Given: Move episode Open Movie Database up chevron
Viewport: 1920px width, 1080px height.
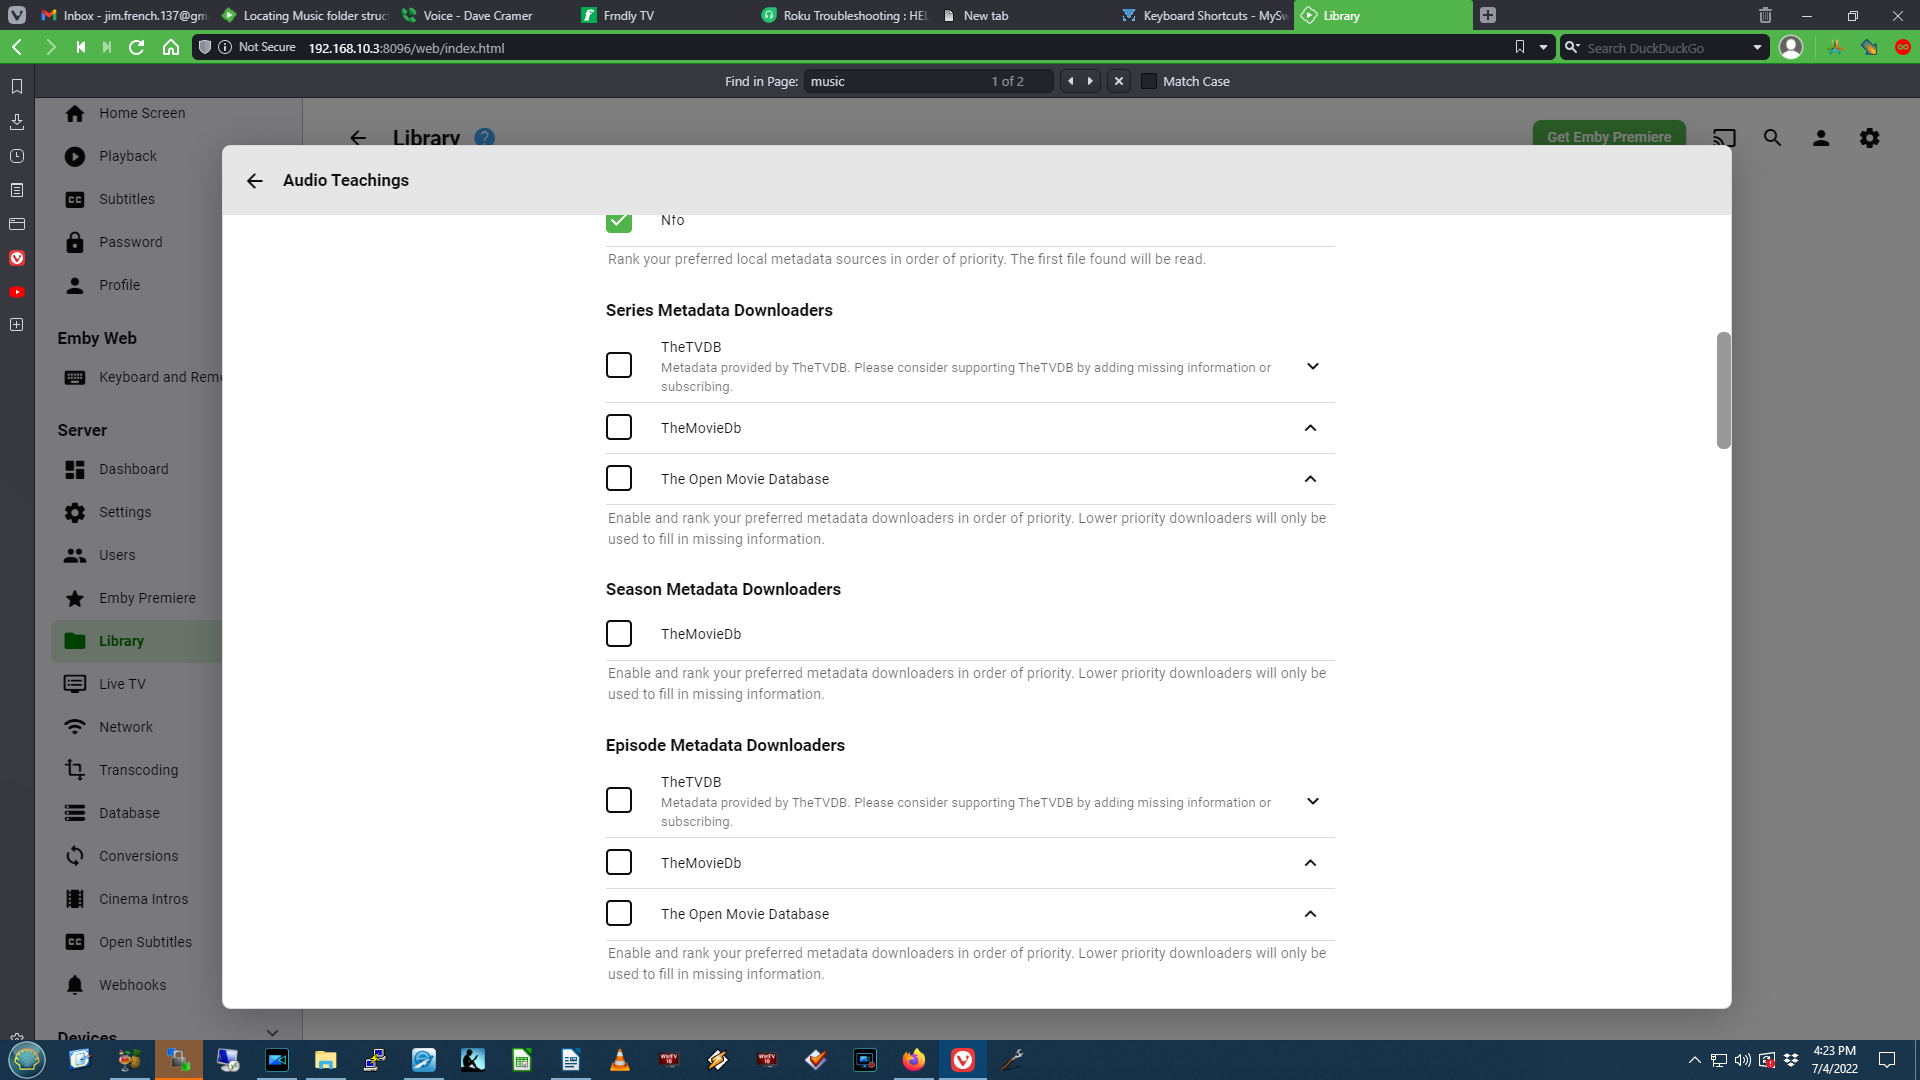Looking at the screenshot, I should pyautogui.click(x=1310, y=914).
